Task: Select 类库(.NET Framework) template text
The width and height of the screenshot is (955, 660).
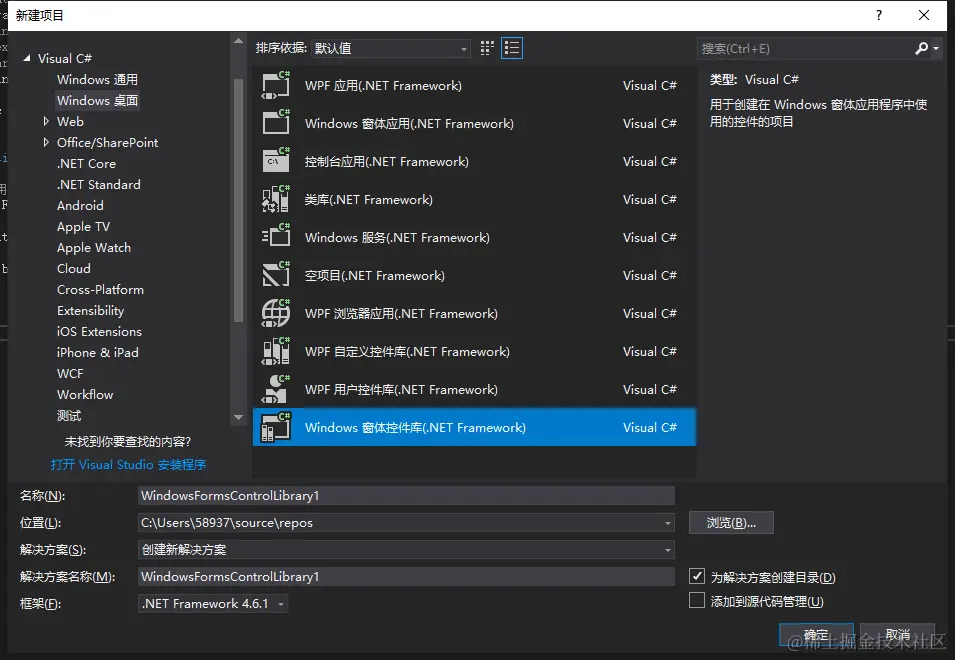Action: point(368,199)
